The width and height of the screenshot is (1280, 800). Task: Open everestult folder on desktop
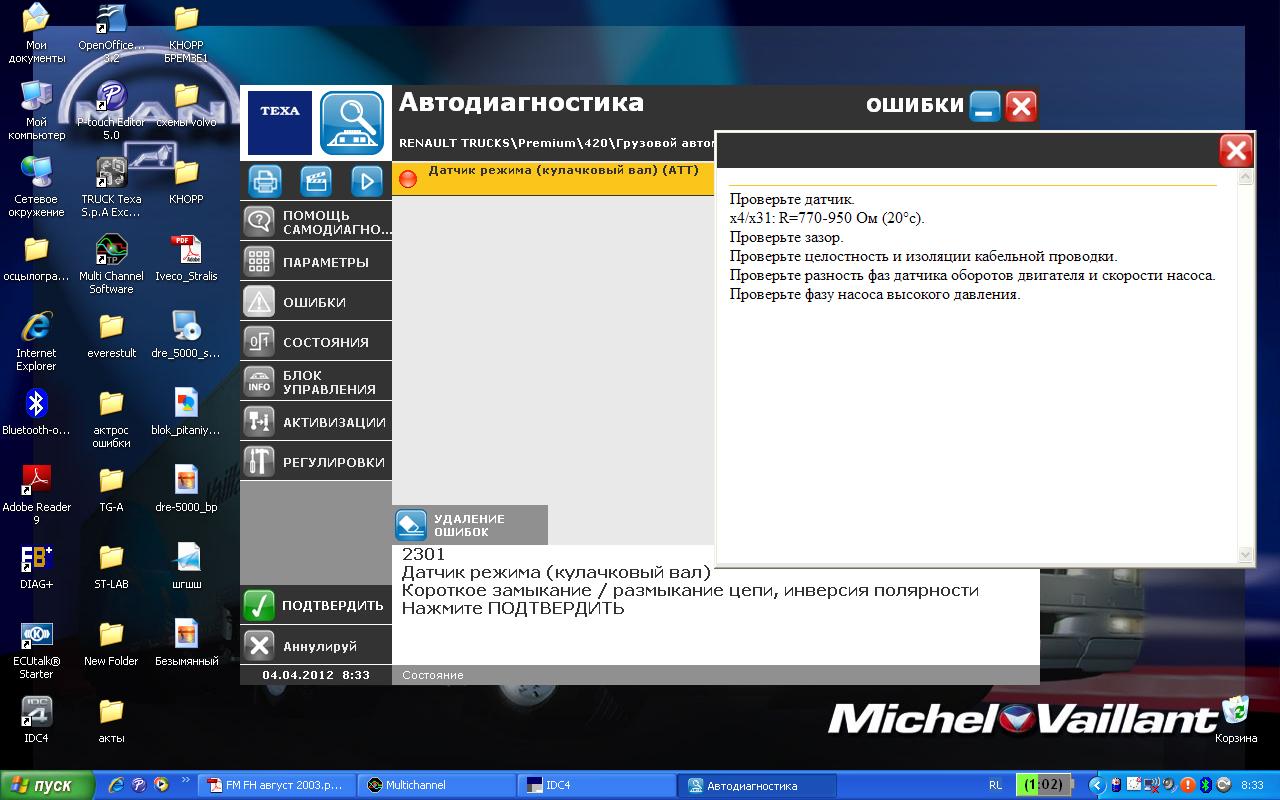(111, 336)
